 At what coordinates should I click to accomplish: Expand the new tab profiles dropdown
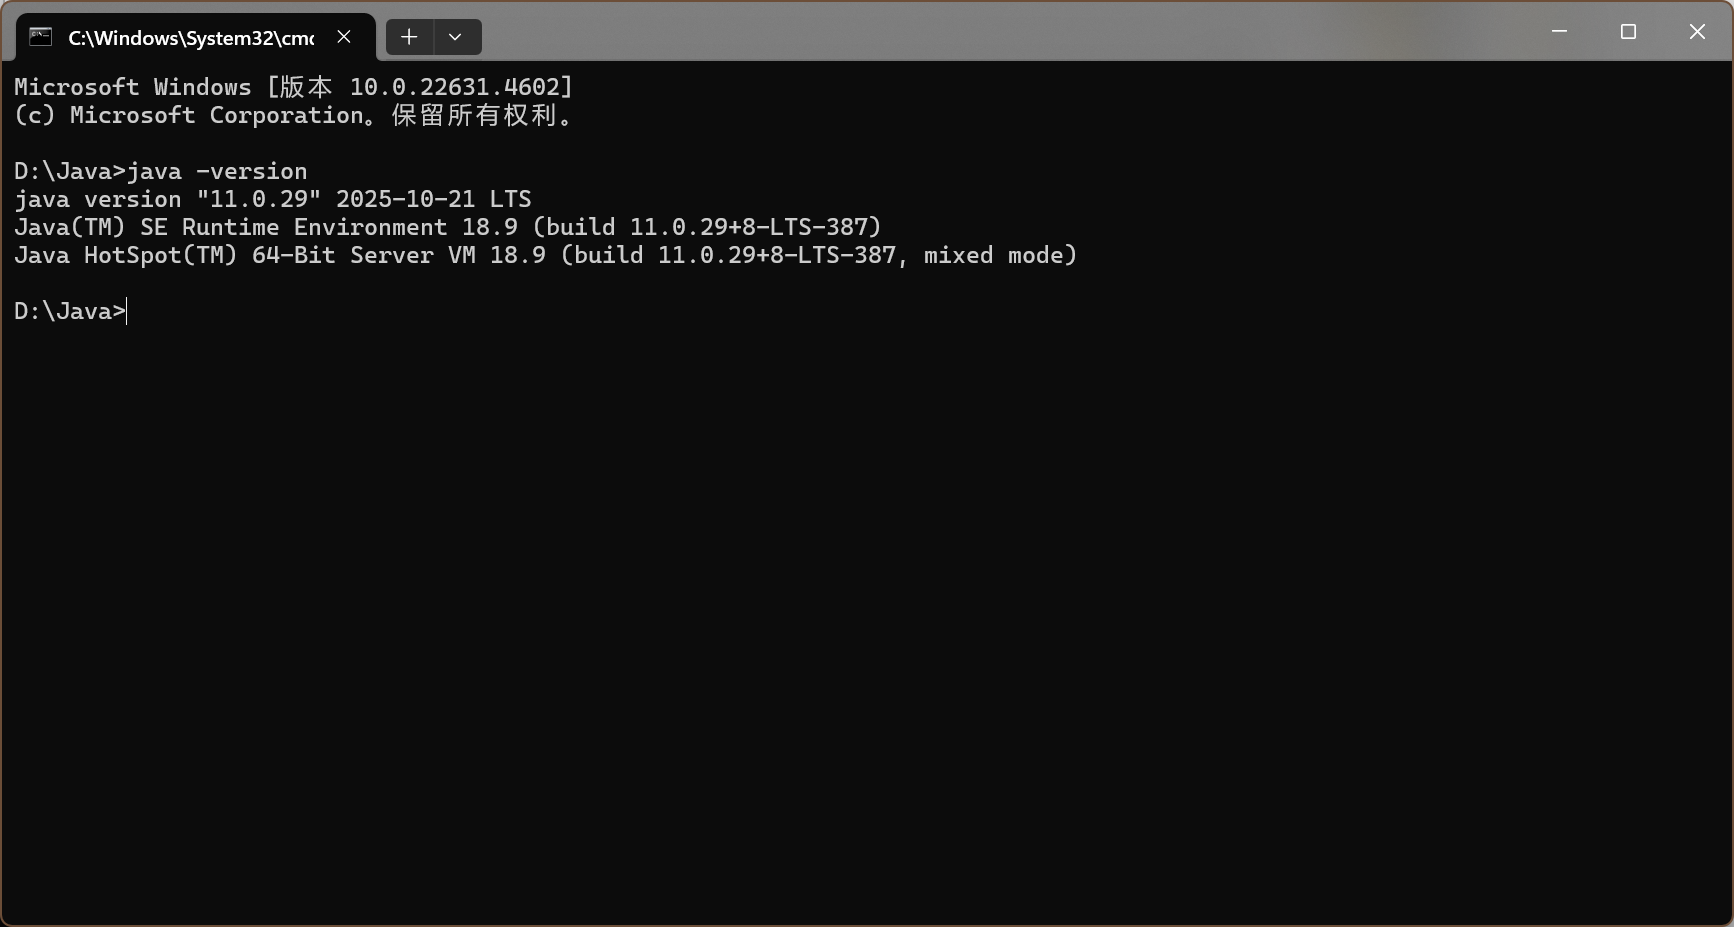coord(456,37)
